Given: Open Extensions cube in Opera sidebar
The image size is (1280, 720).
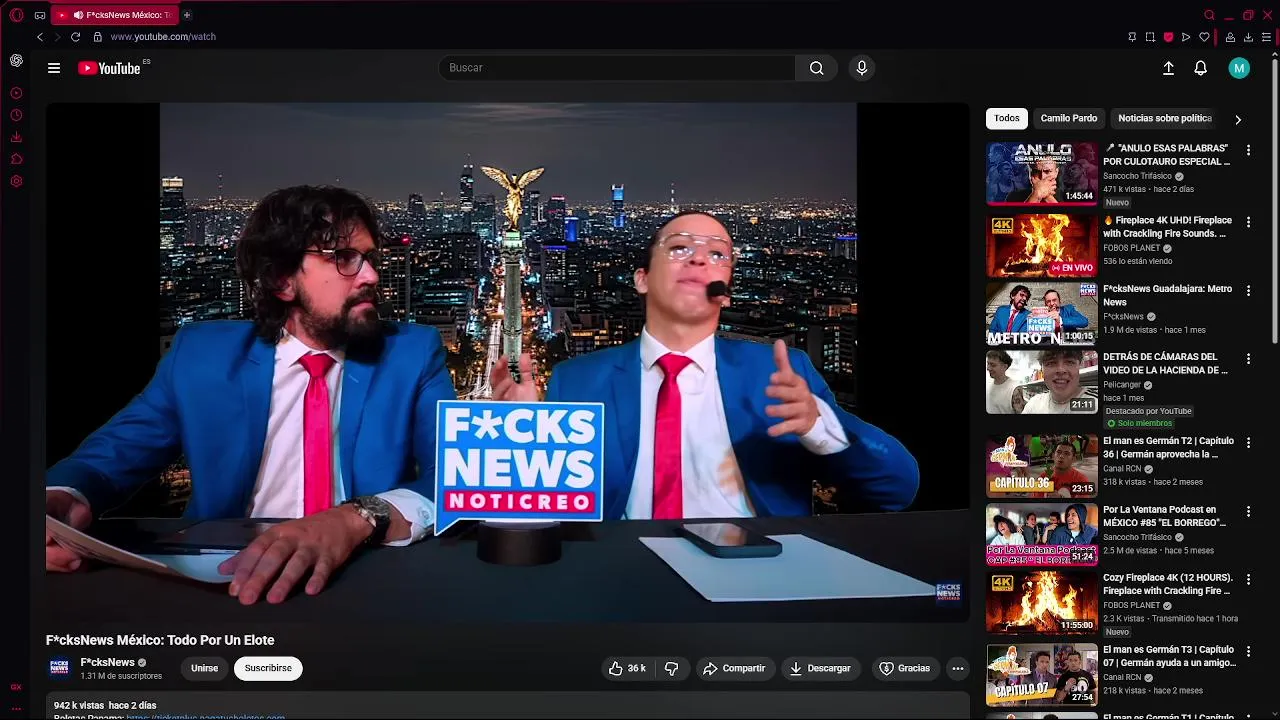Looking at the screenshot, I should tap(16, 159).
